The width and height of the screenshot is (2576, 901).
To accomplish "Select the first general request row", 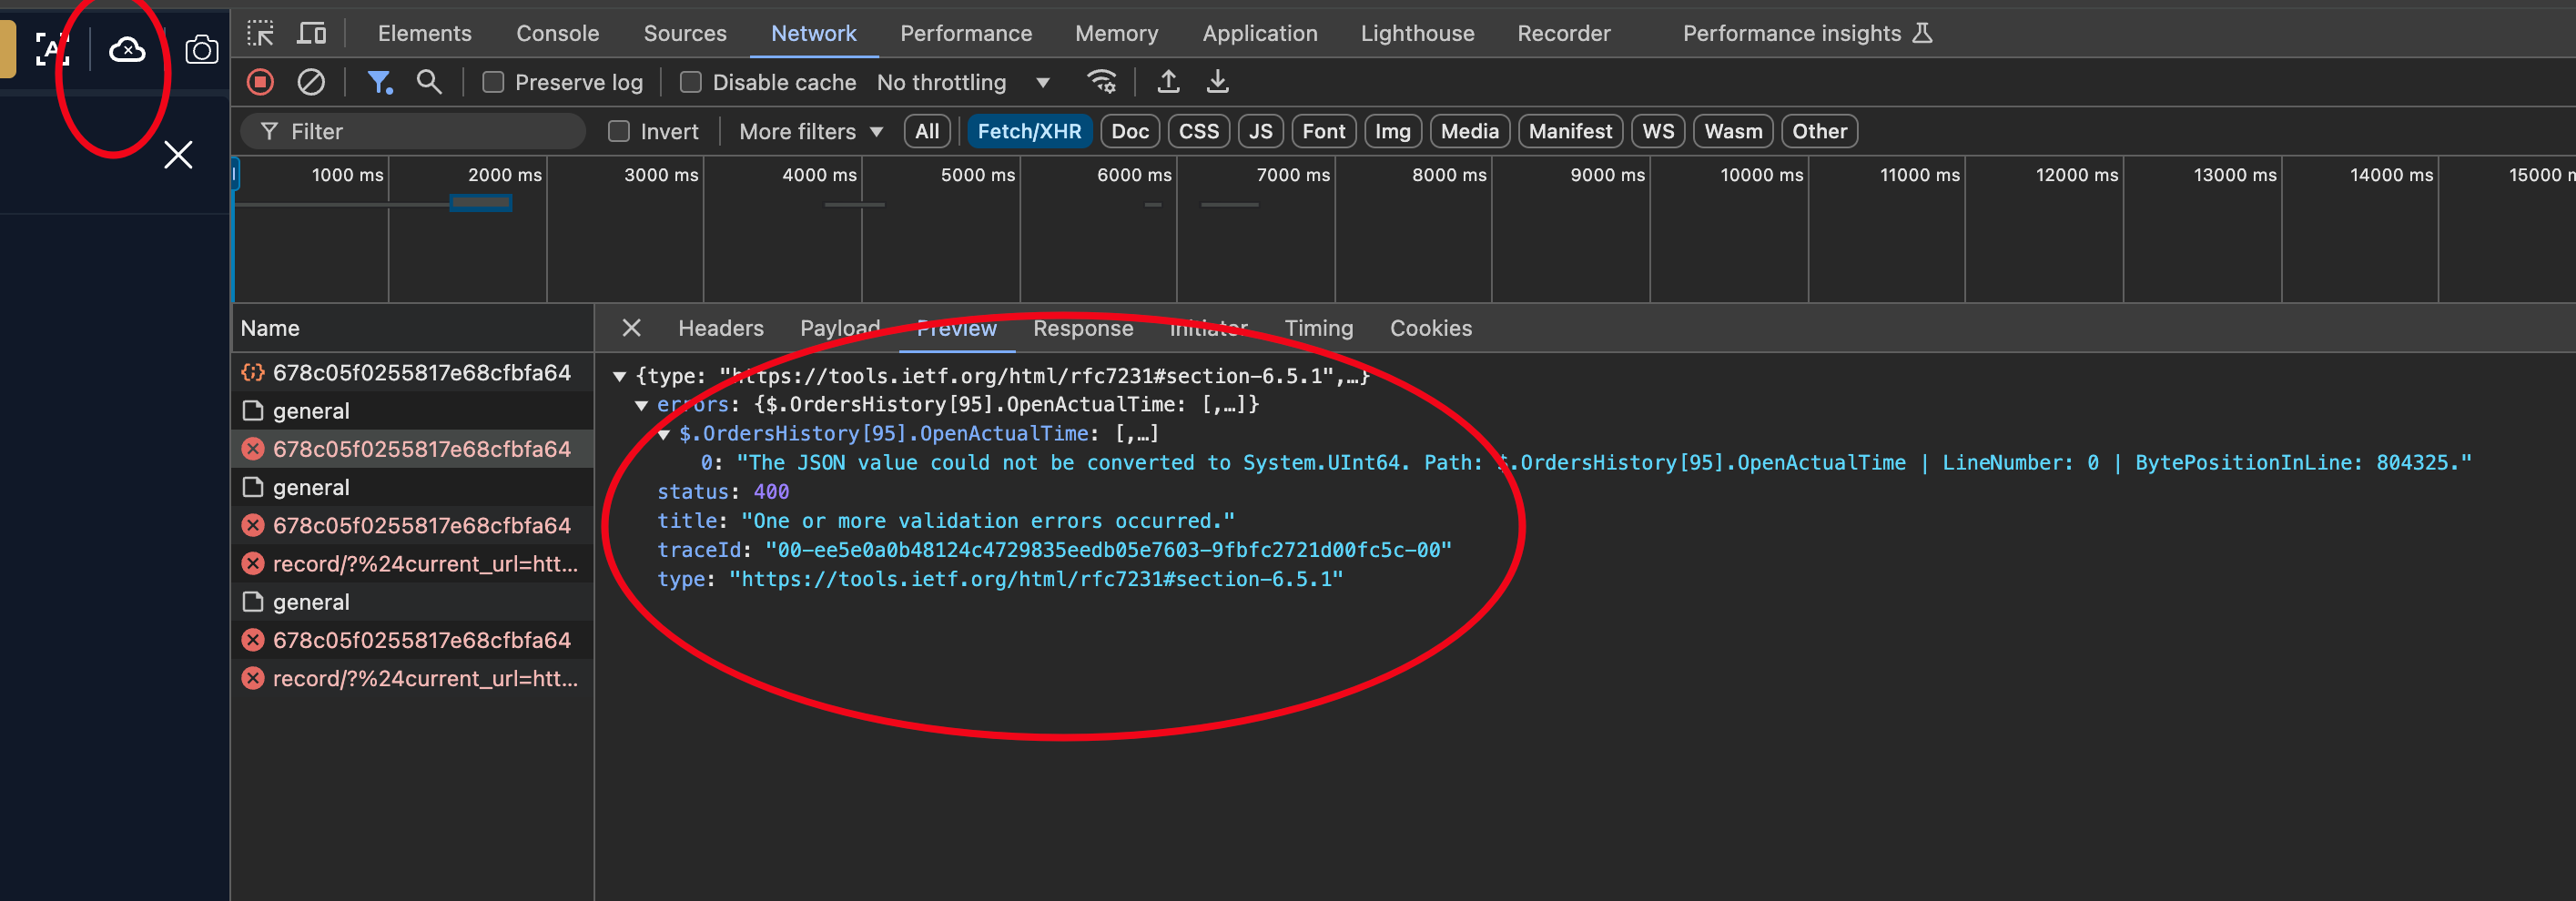I will click(x=413, y=411).
